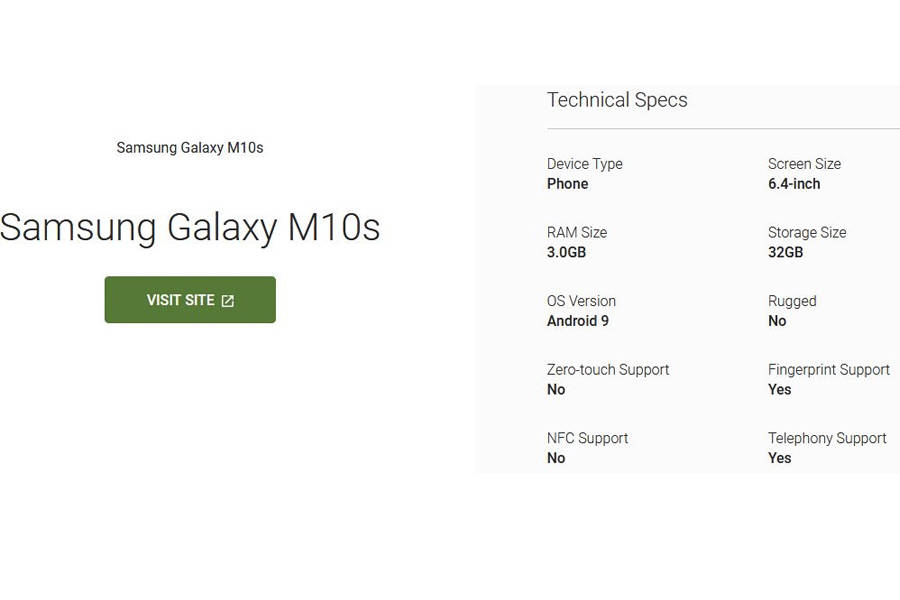Image resolution: width=900 pixels, height=600 pixels.
Task: Select the Device Type spec label
Action: point(584,164)
